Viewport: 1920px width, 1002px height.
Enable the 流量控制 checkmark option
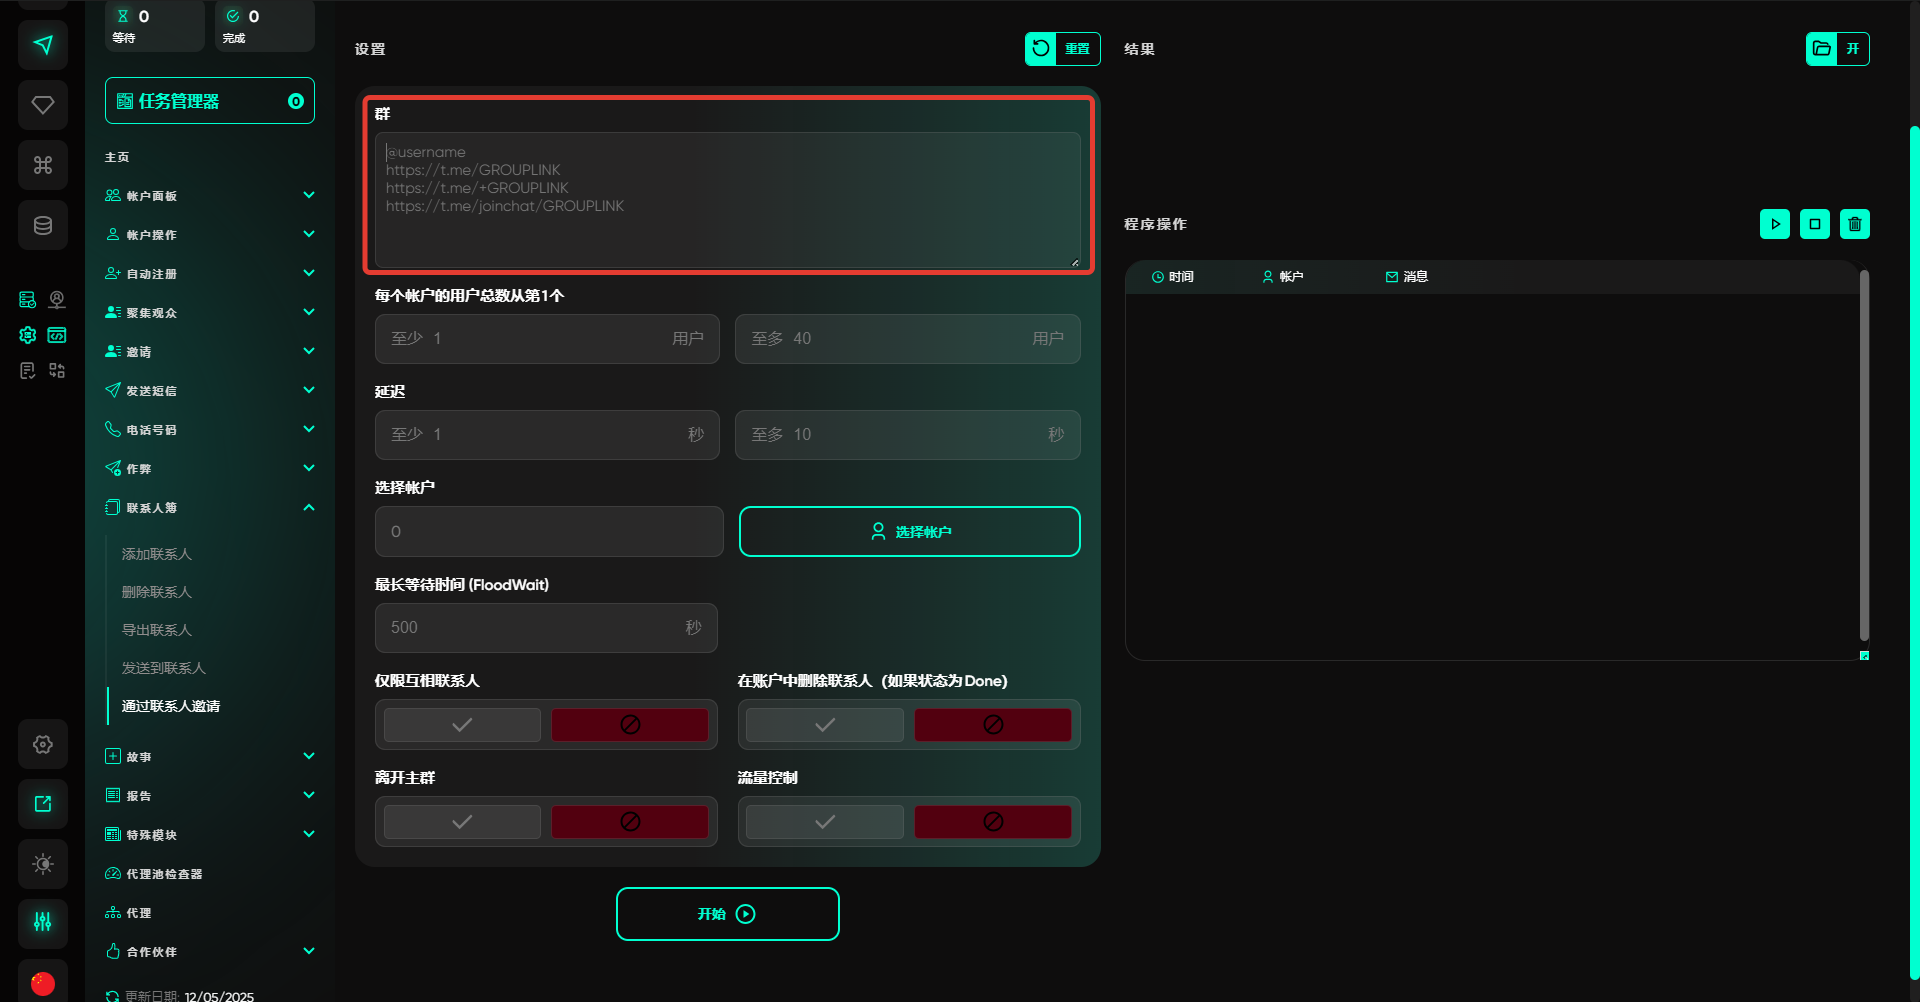pos(825,822)
